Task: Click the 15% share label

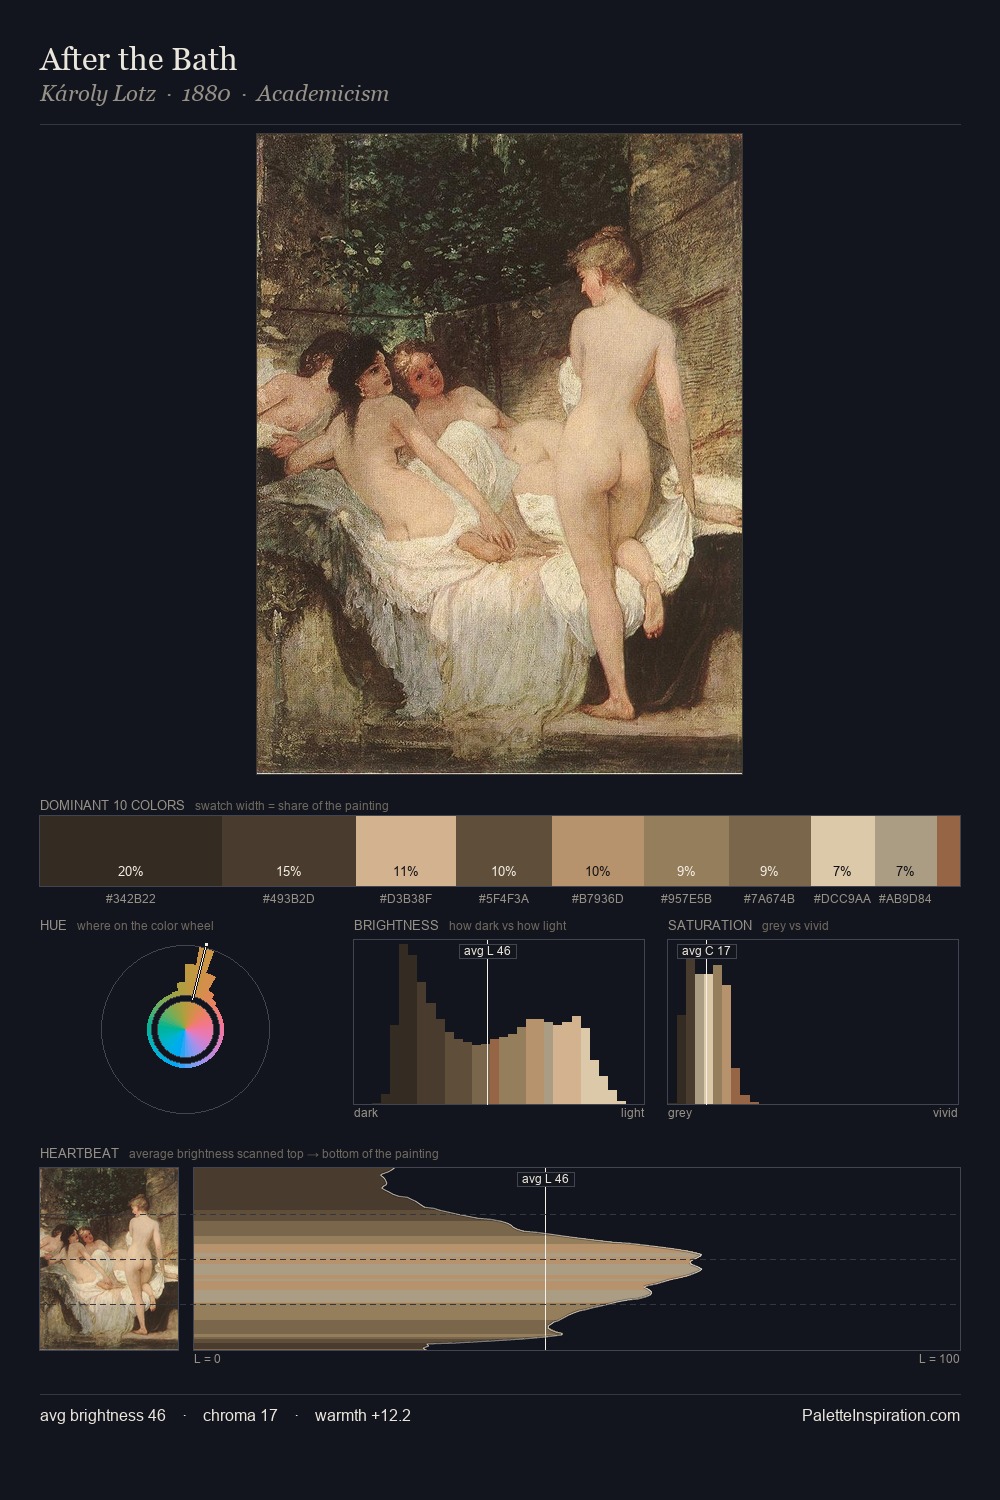Action: pos(289,871)
